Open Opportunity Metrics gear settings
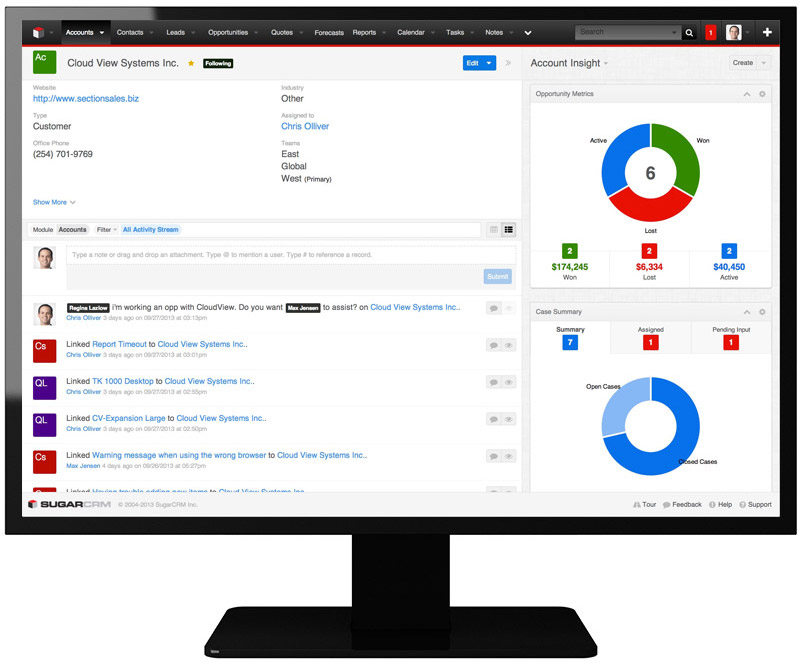800x663 pixels. [x=762, y=94]
